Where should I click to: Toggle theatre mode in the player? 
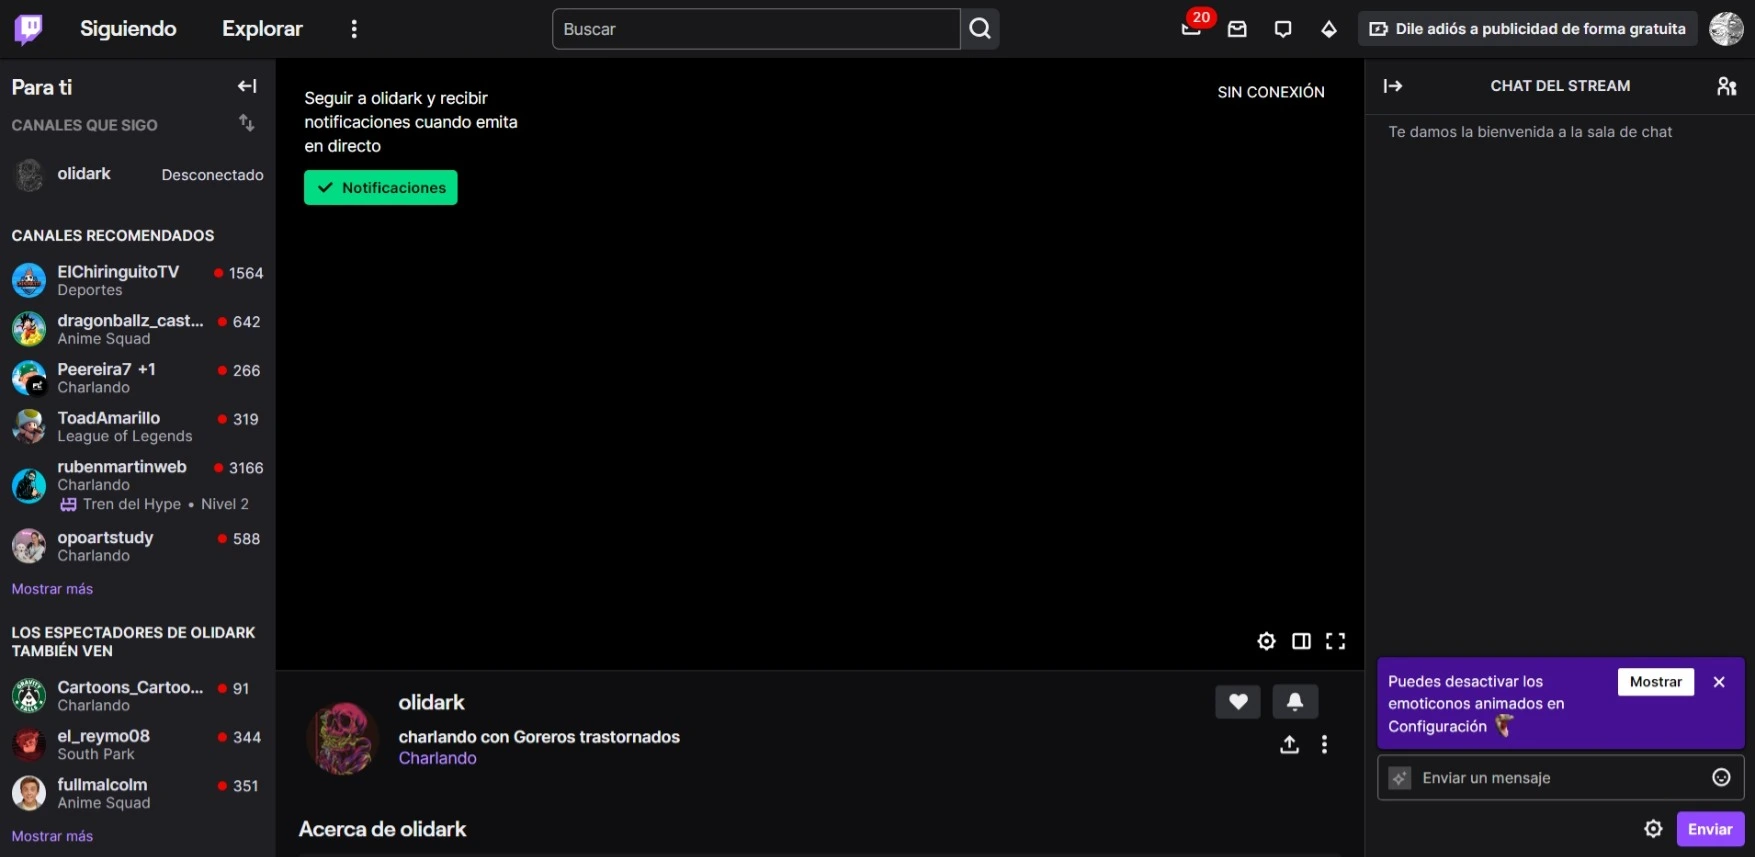[1301, 641]
